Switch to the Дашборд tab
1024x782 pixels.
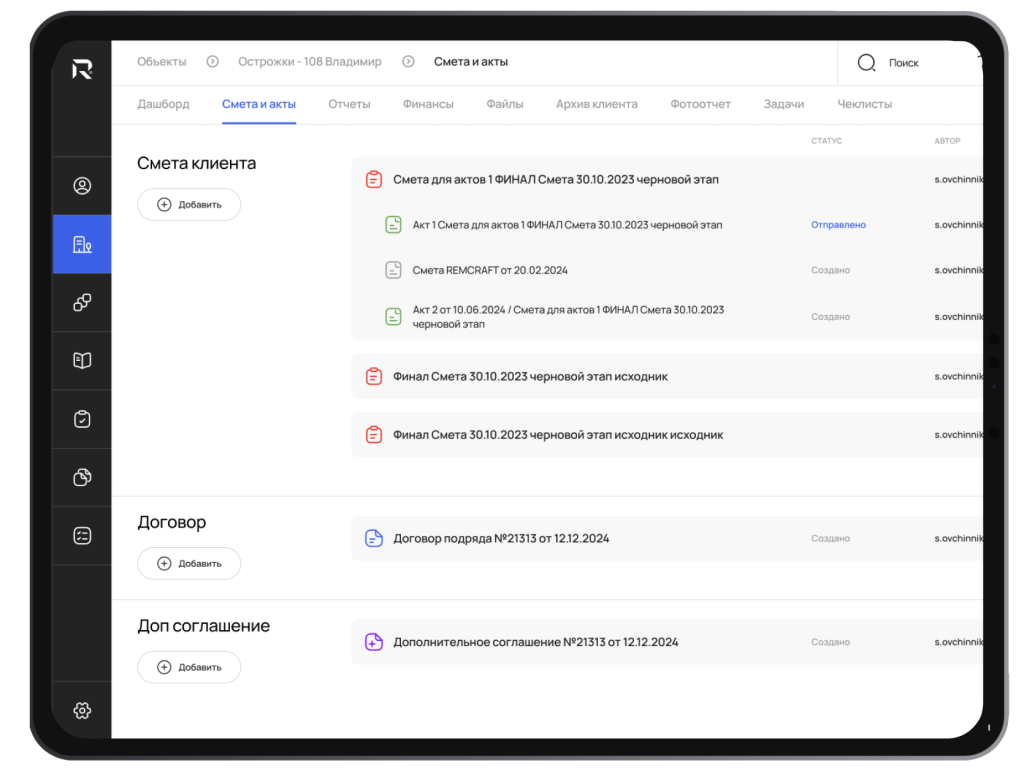(163, 104)
